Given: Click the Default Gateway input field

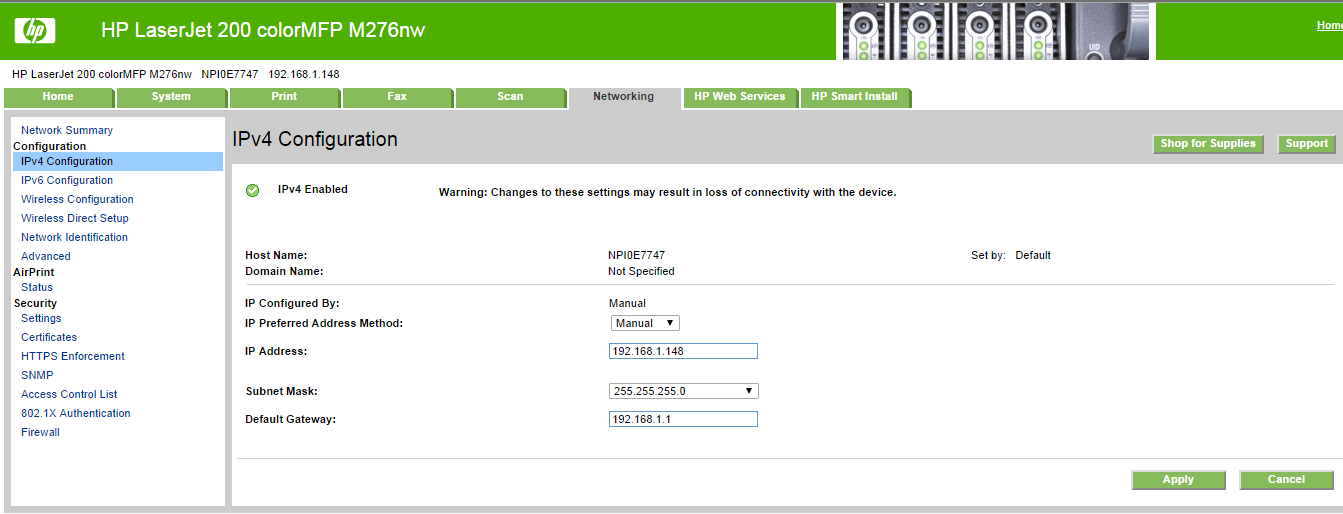Looking at the screenshot, I should pos(684,419).
